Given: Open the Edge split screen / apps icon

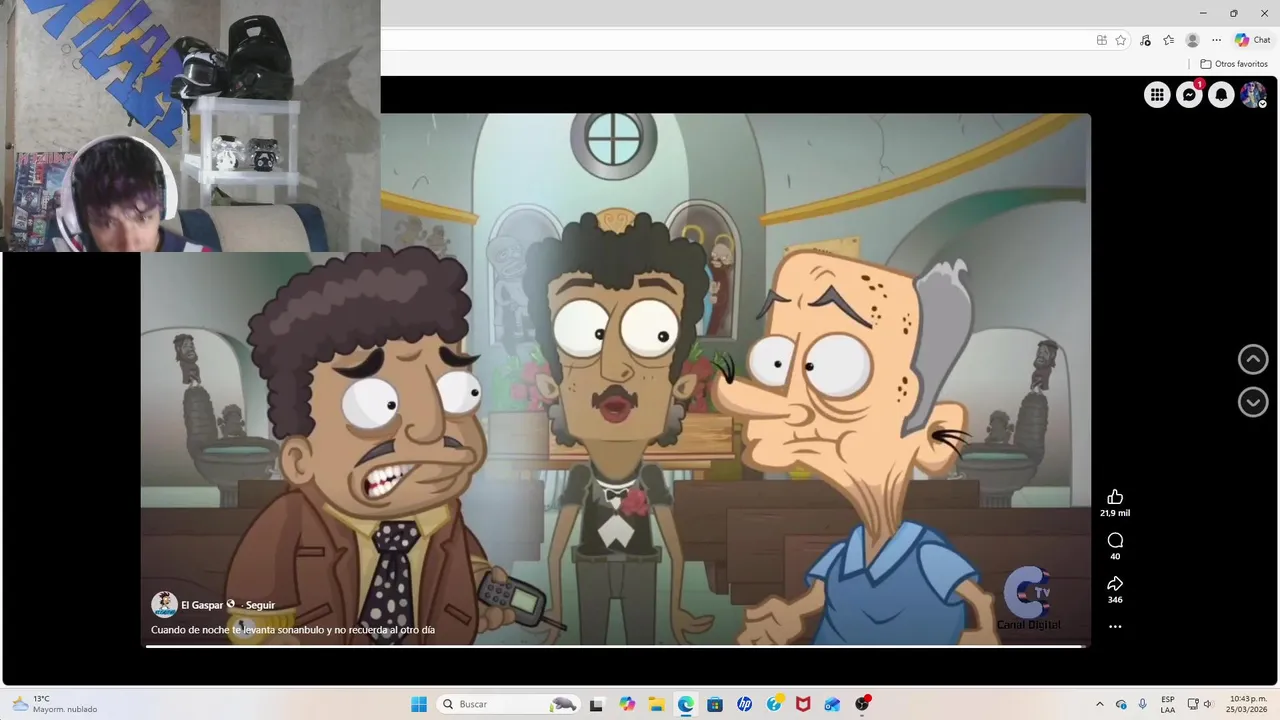Looking at the screenshot, I should click(x=1101, y=40).
